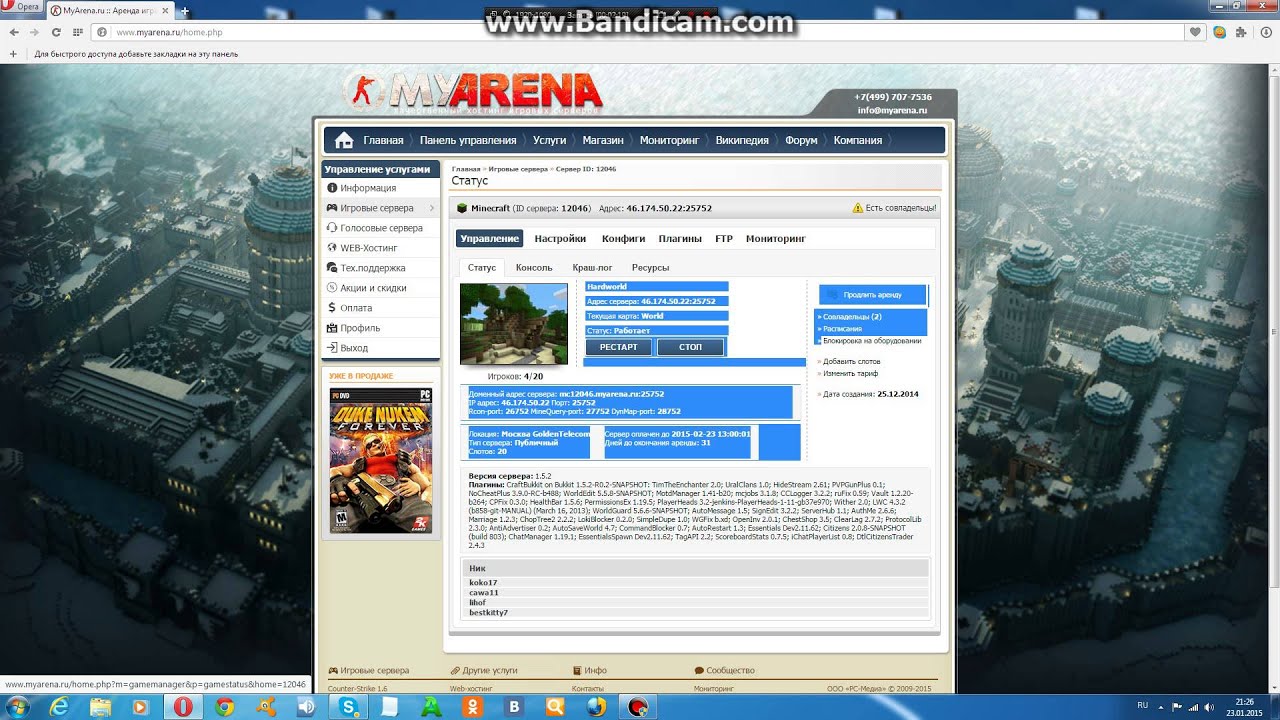This screenshot has width=1280, height=720.
Task: Open Магазин in top navigation
Action: (603, 140)
